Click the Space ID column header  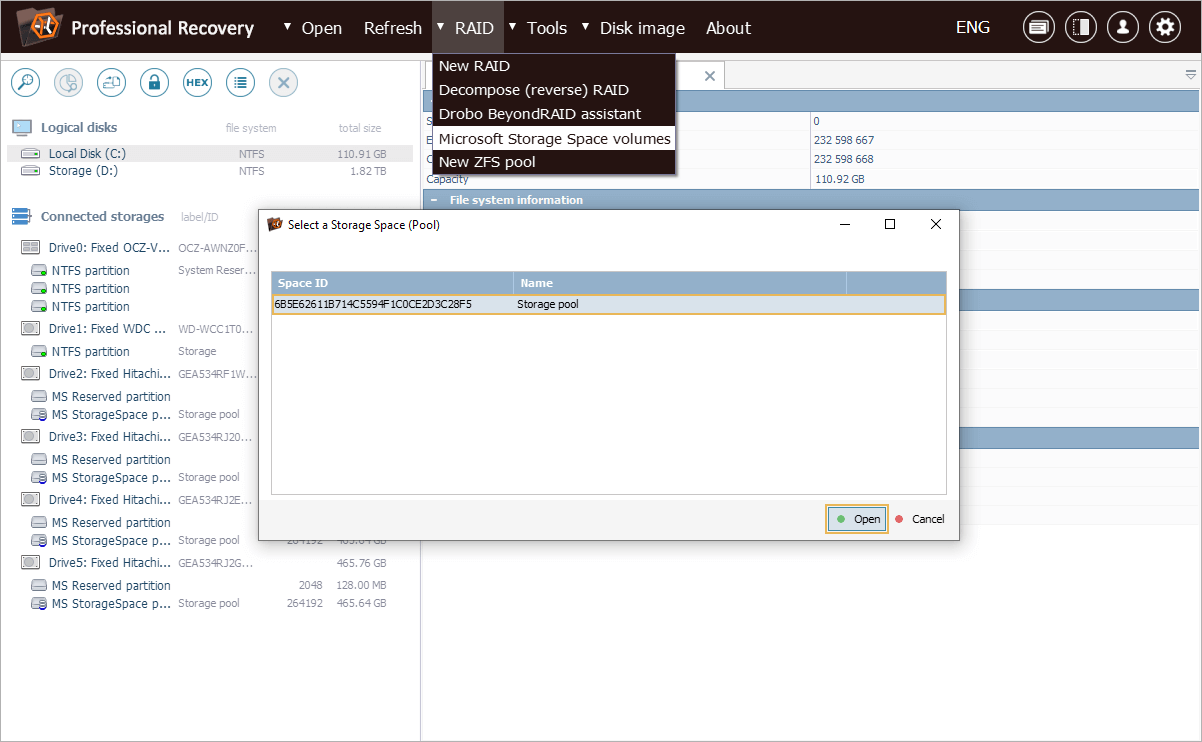(x=392, y=283)
